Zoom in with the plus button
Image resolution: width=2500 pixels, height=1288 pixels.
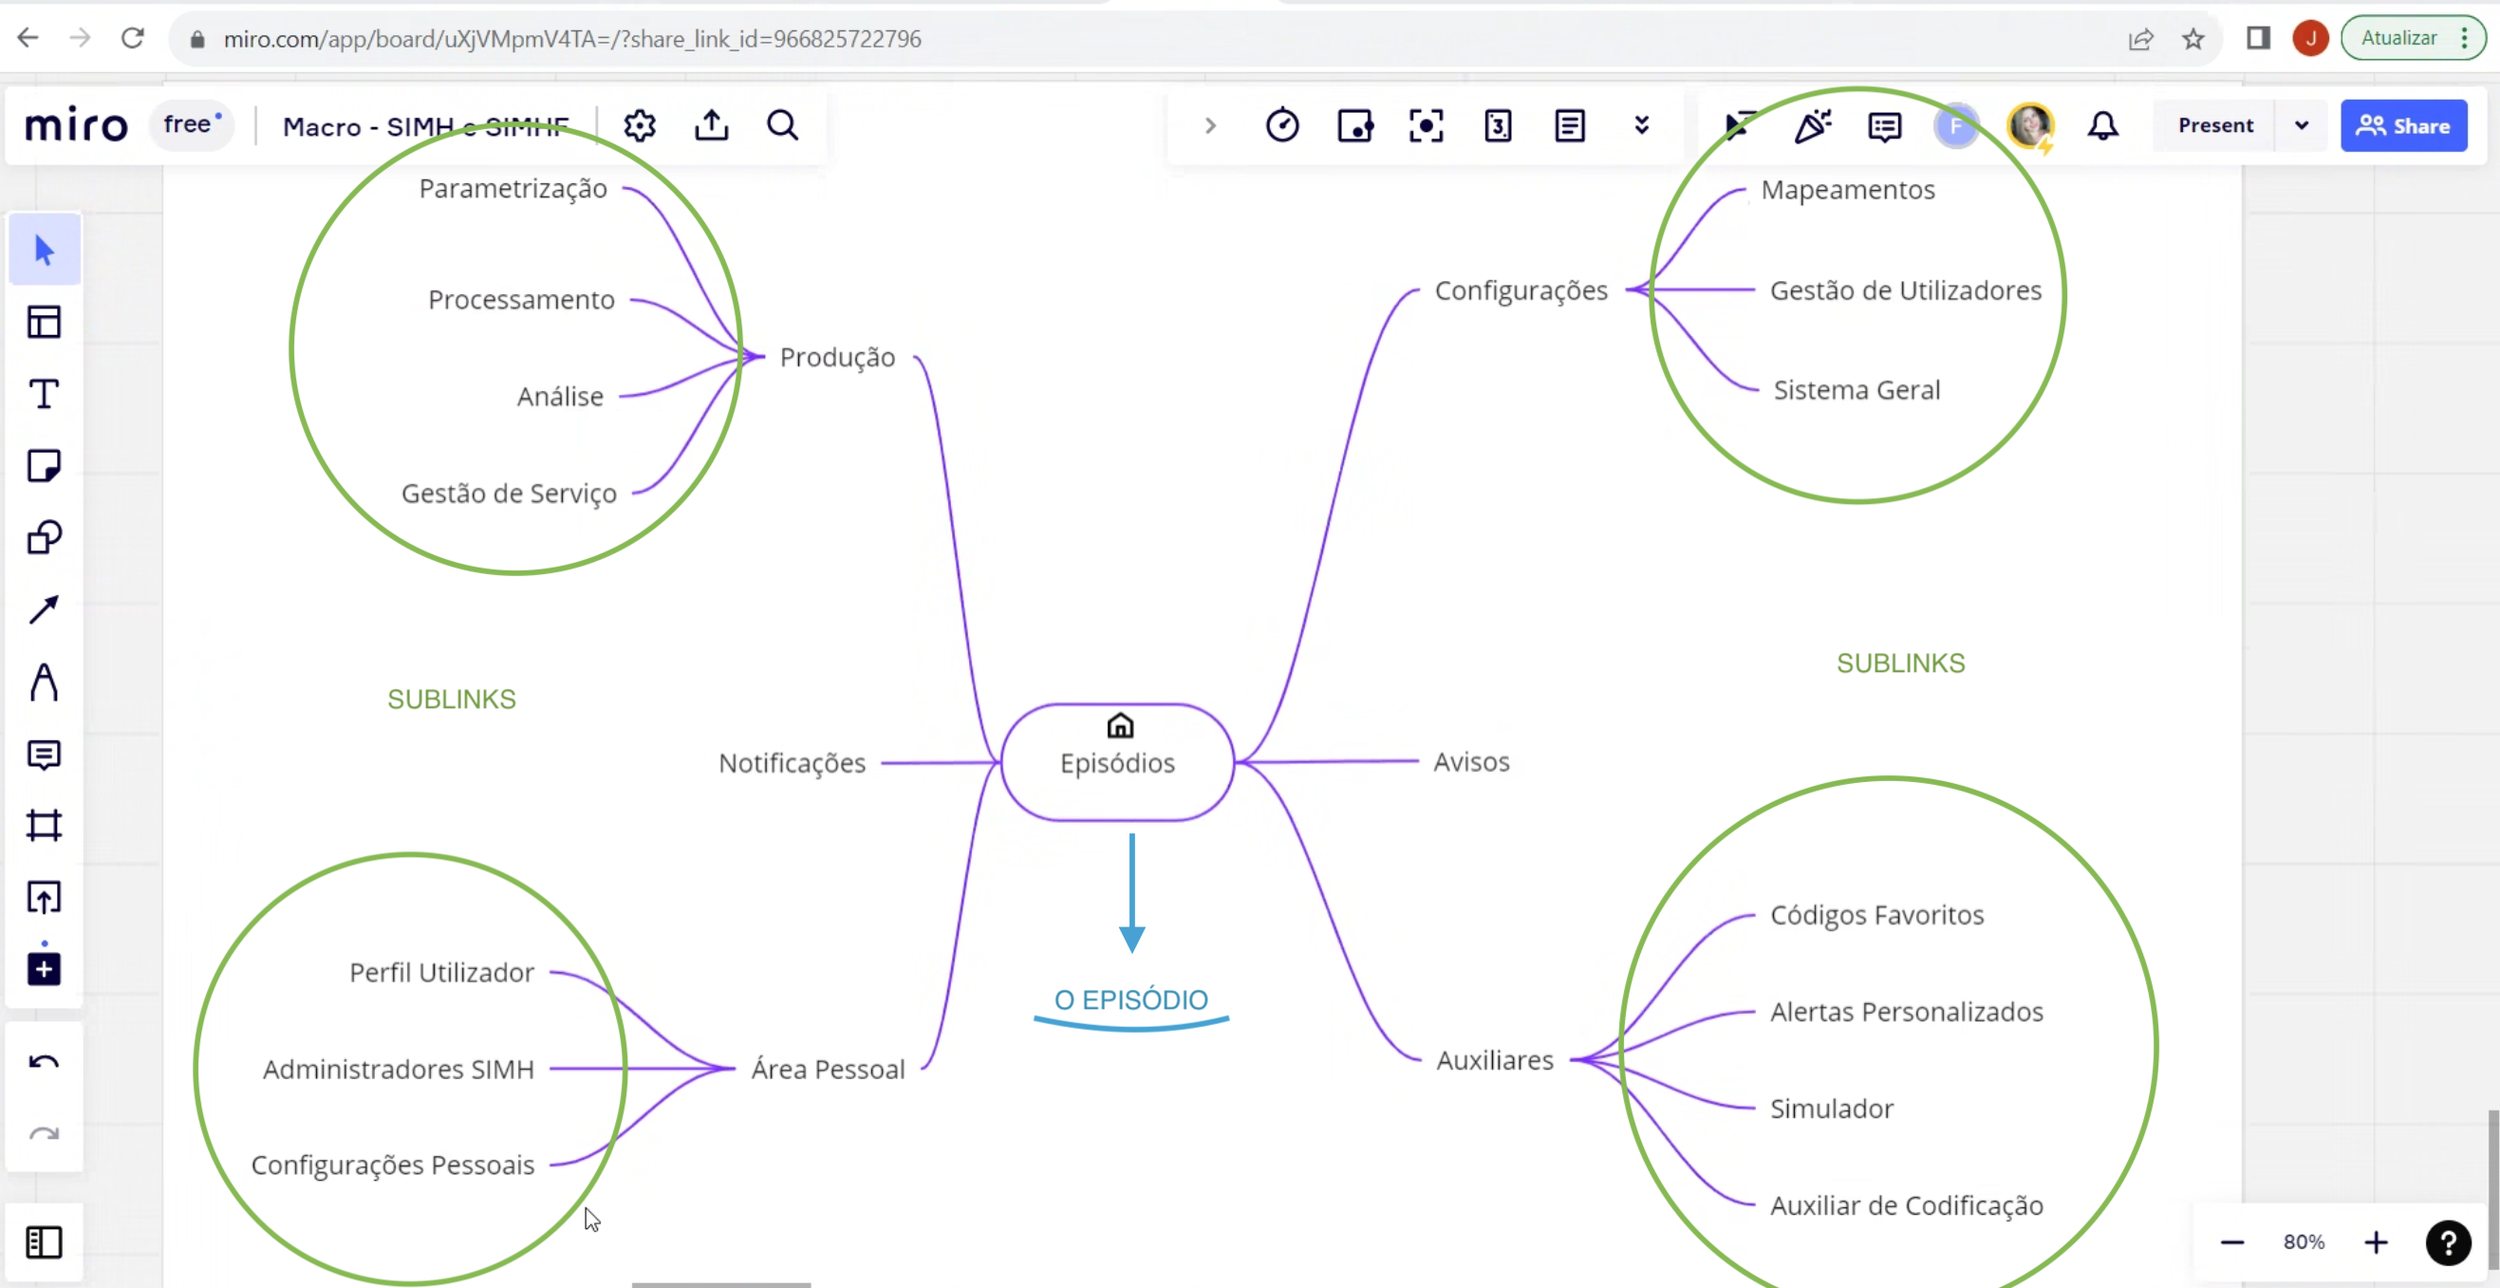coord(2376,1242)
